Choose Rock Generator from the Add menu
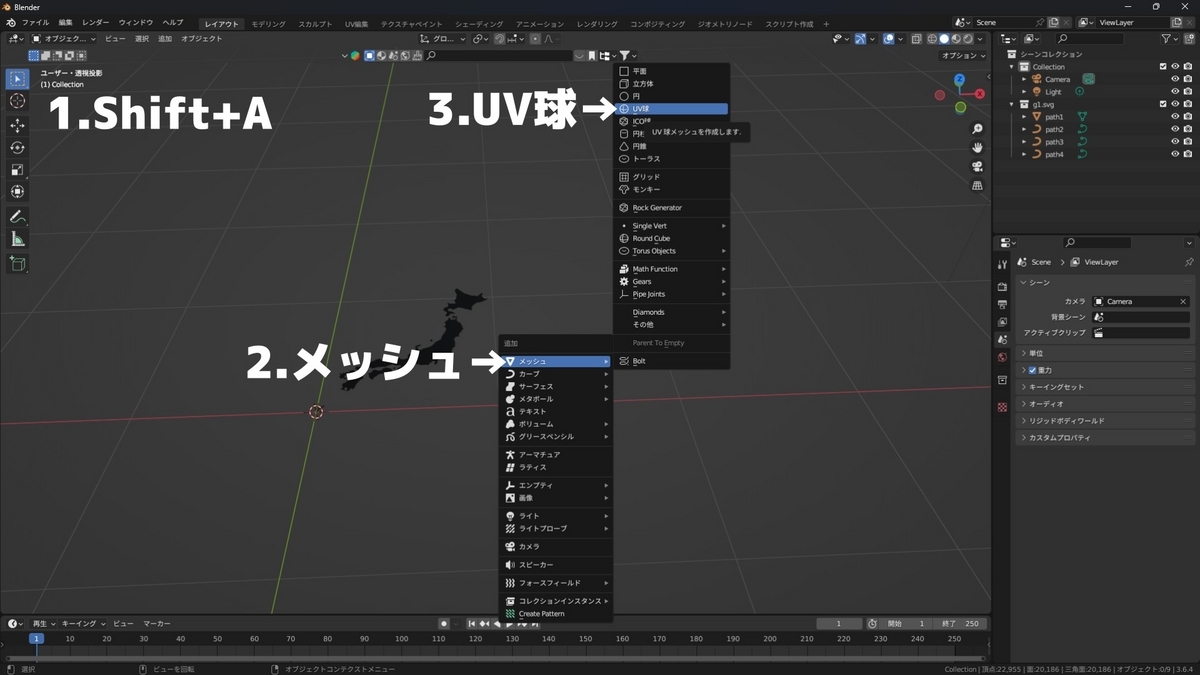This screenshot has height=675, width=1200. pos(657,208)
